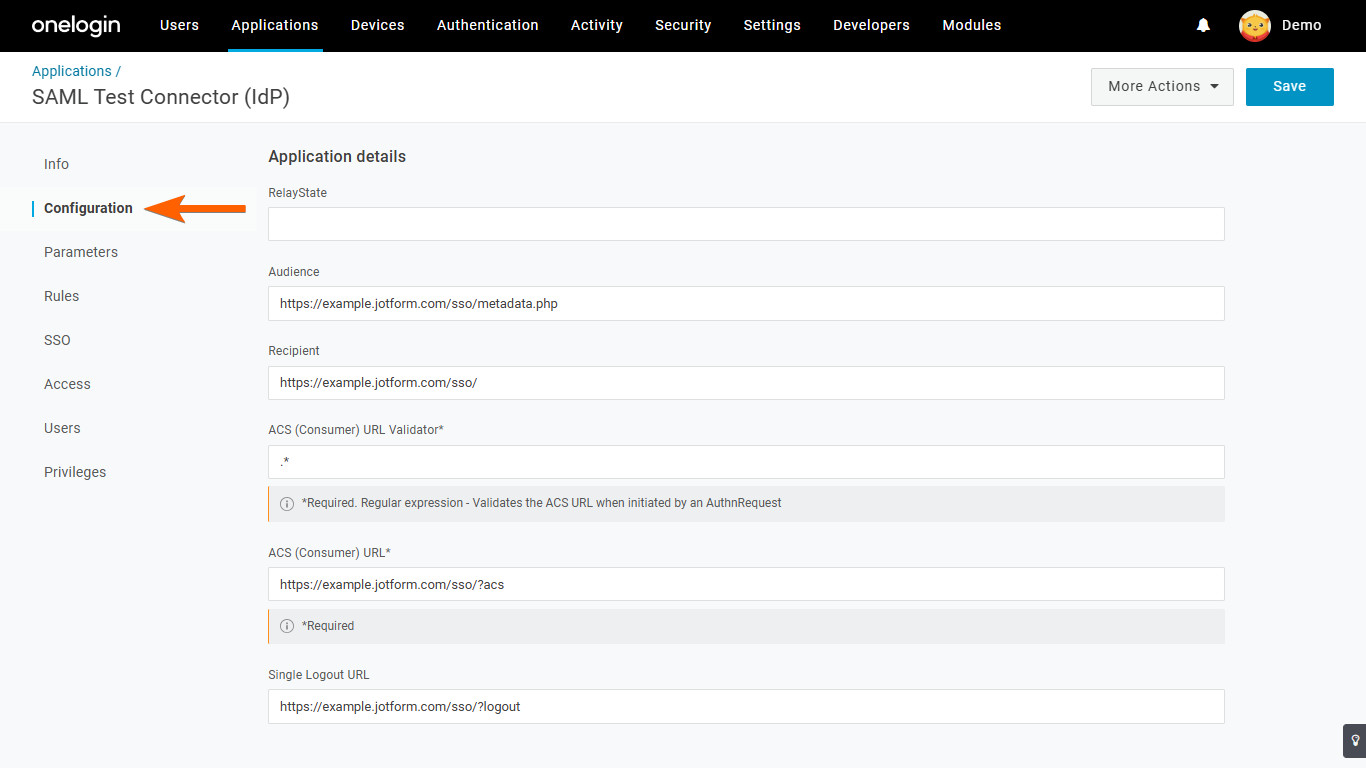Click the Demo user avatar

click(x=1254, y=26)
